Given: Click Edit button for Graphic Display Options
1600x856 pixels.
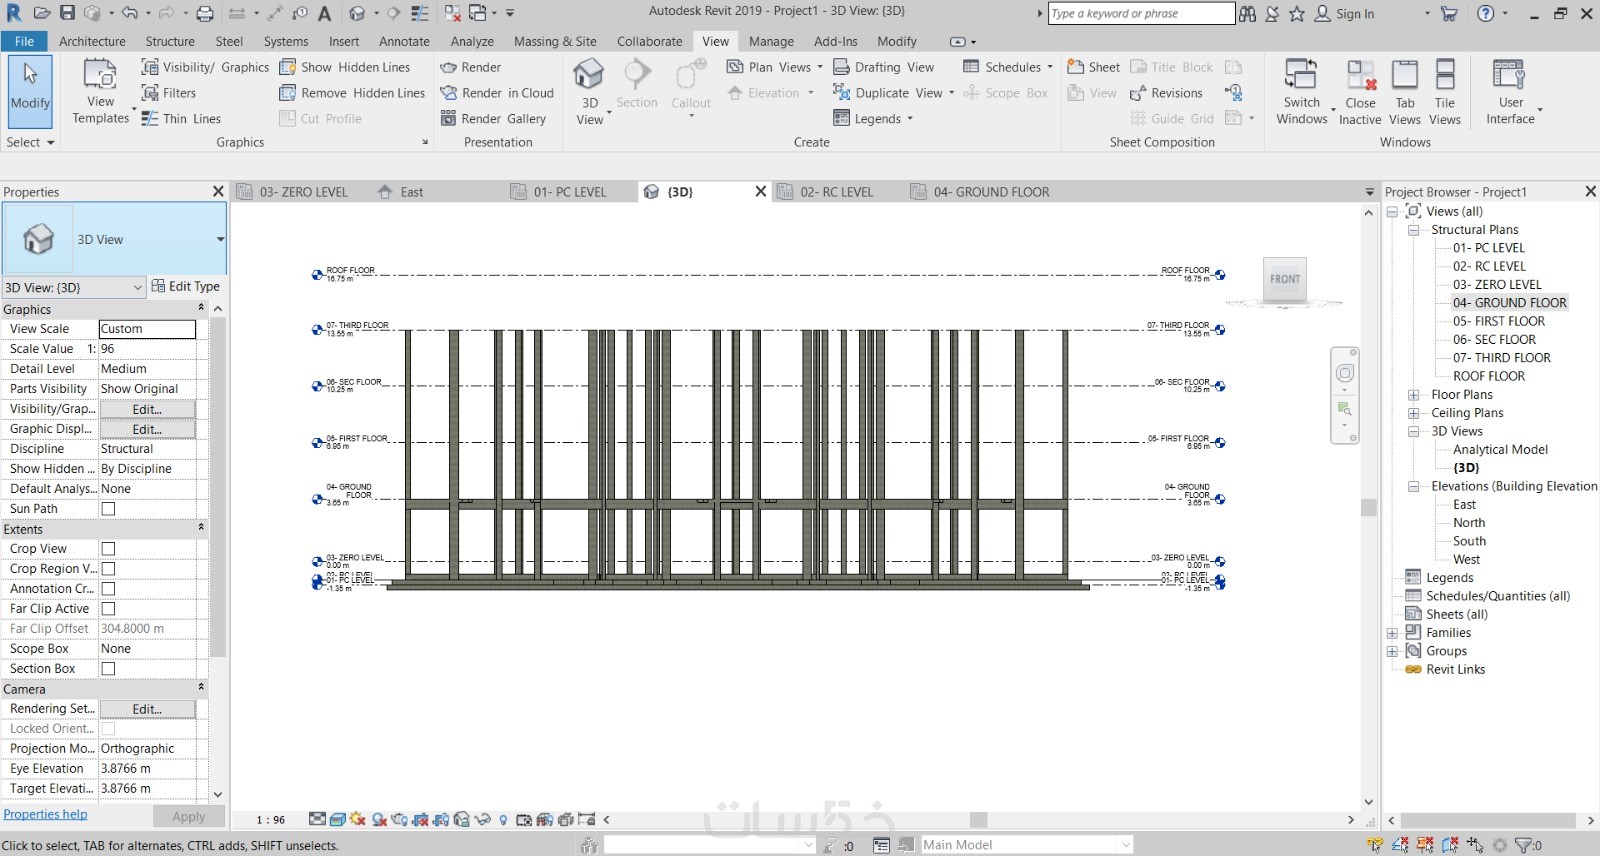Looking at the screenshot, I should (x=147, y=429).
